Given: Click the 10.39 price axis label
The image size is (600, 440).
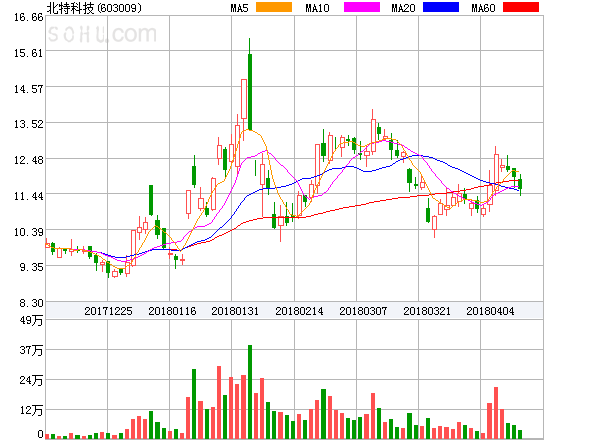Looking at the screenshot, I should [29, 232].
